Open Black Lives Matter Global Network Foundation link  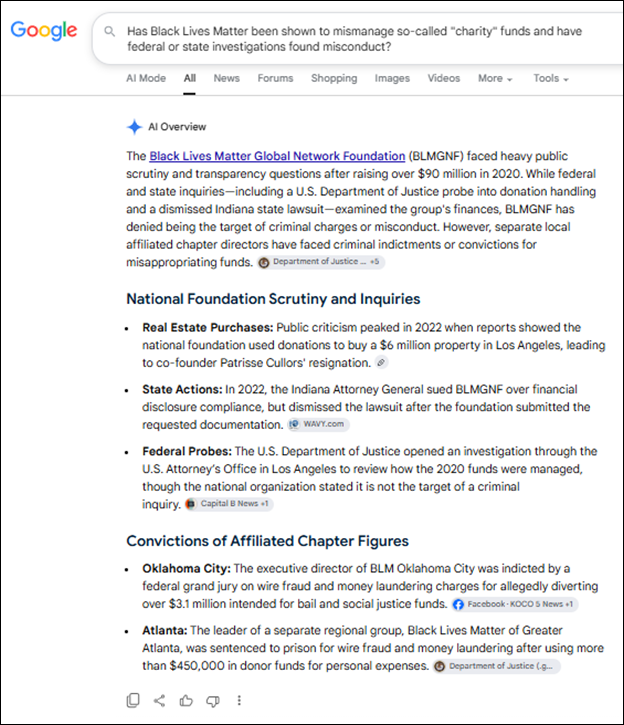(277, 156)
